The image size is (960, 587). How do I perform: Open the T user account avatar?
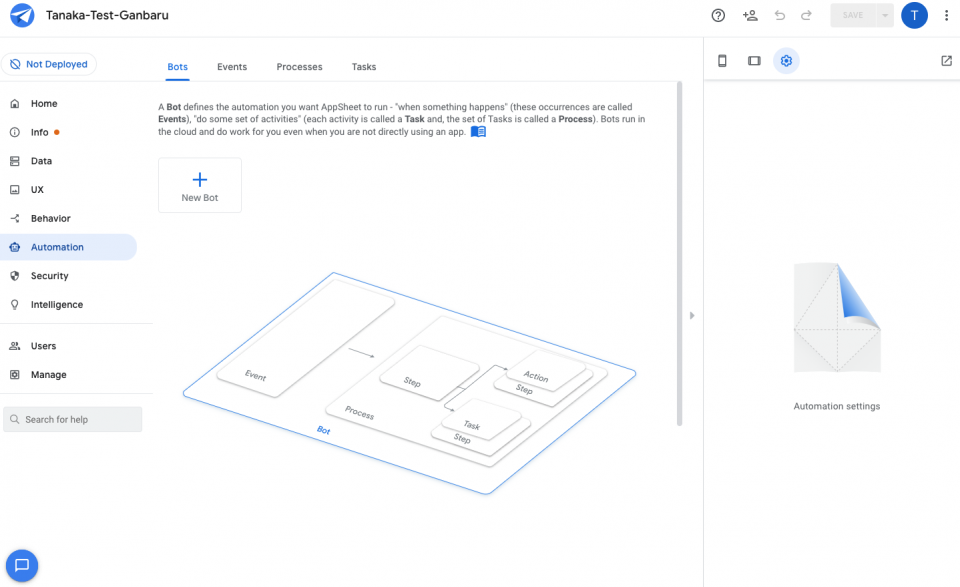914,15
